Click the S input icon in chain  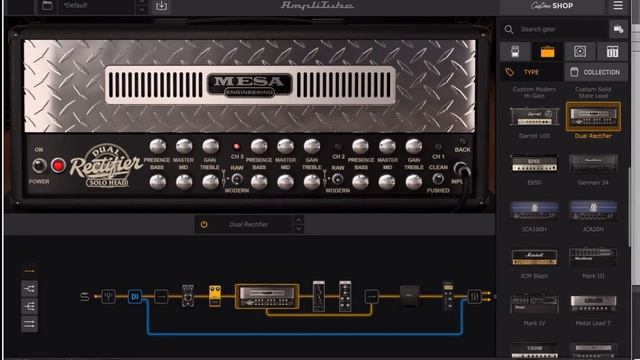pos(84,297)
